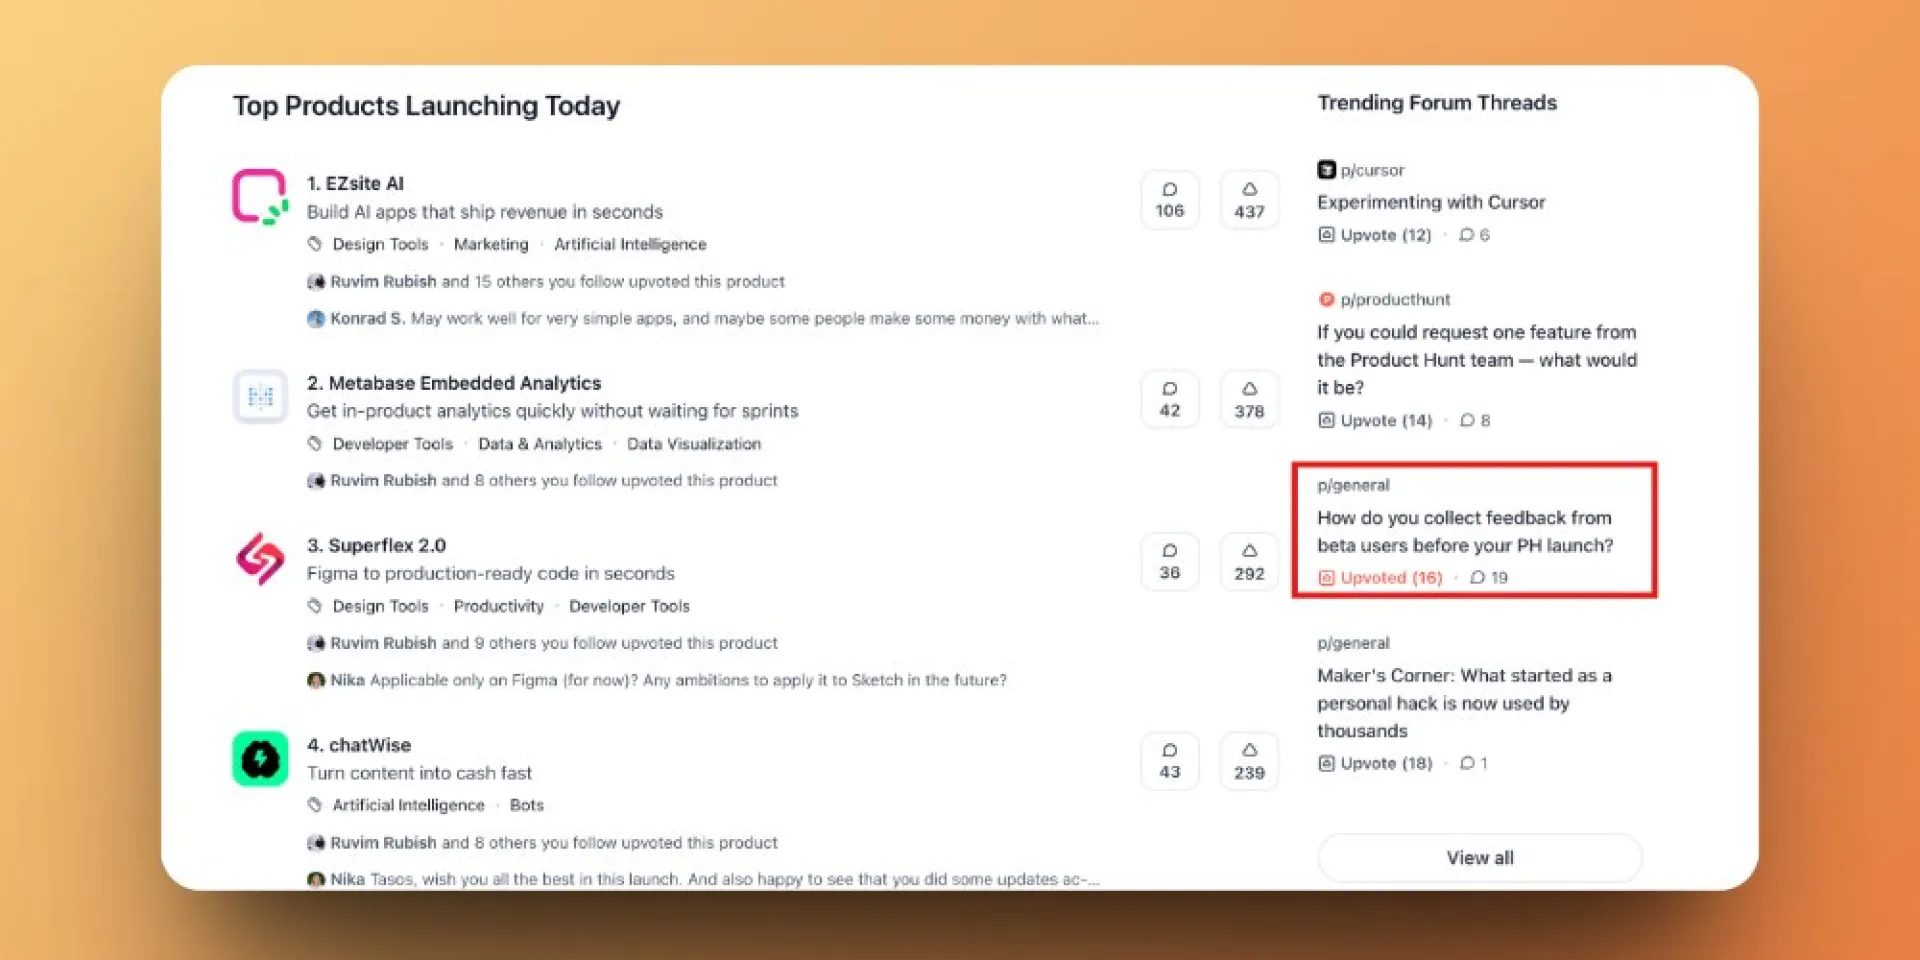
Task: Open comments for EZsite AI (106)
Action: point(1170,200)
